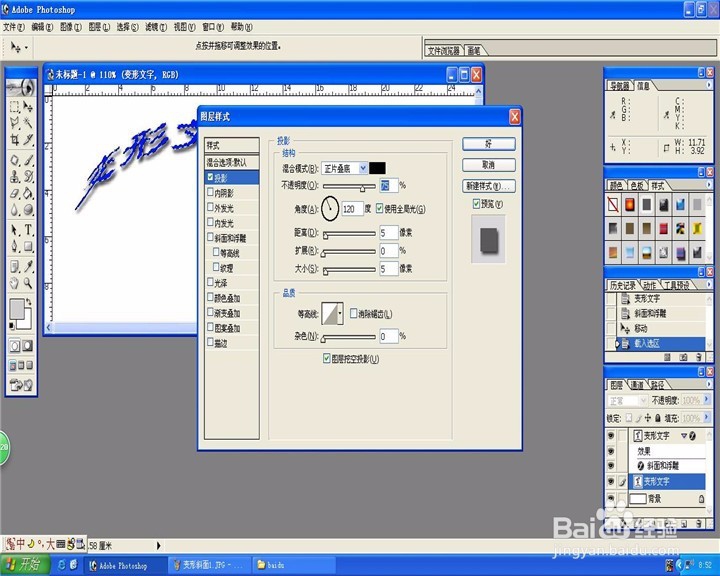Collapse effects of top 变形文字 layer
Image resolution: width=720 pixels, height=576 pixels.
[684, 435]
